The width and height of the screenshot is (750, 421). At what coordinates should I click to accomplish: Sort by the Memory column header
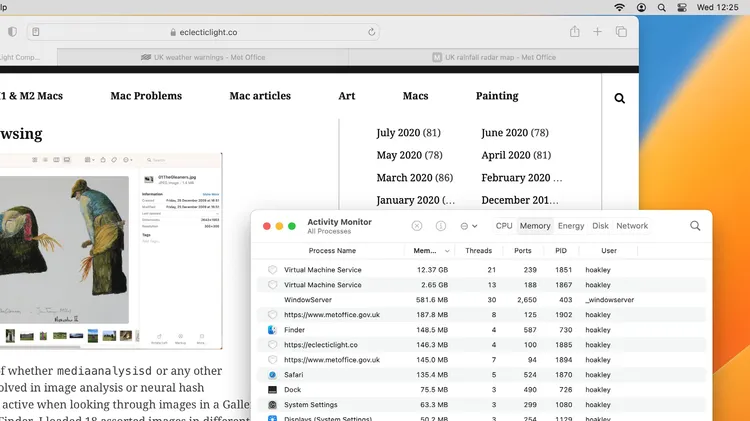click(x=425, y=251)
